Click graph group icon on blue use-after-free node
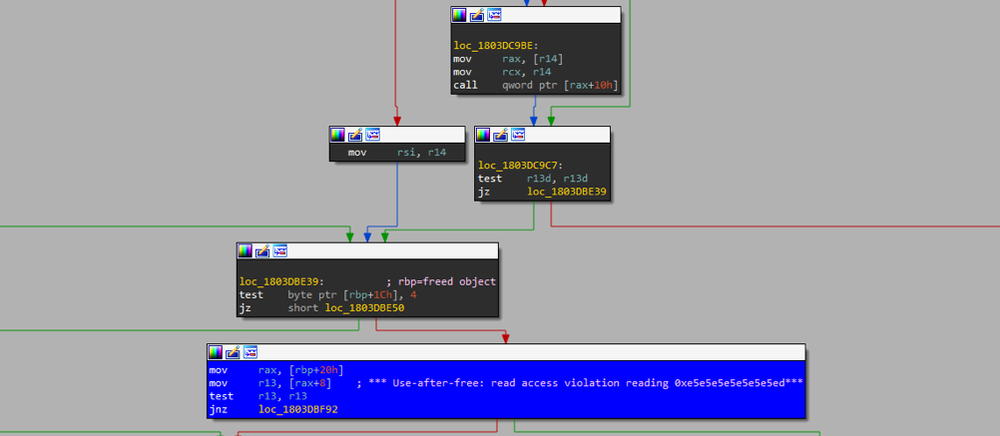1000x436 pixels. tap(251, 352)
